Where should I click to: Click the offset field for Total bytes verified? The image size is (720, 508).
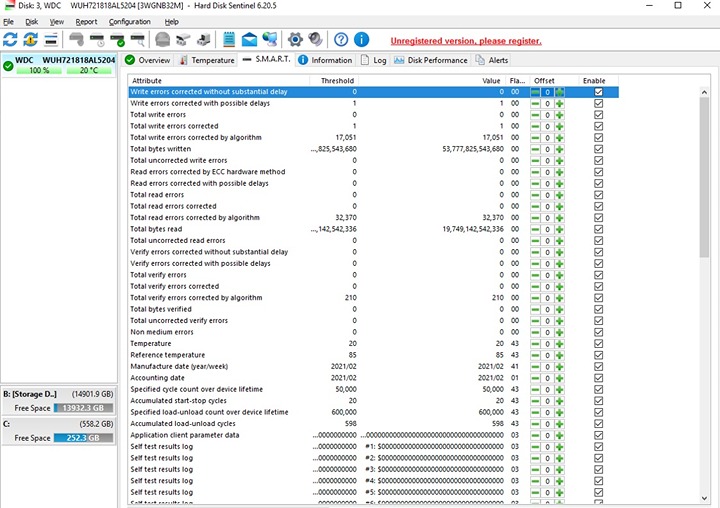547,310
